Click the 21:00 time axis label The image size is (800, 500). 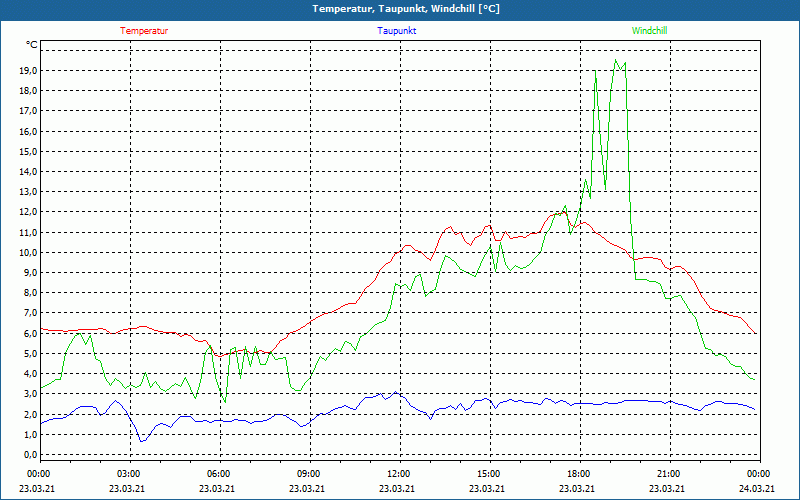(x=667, y=474)
